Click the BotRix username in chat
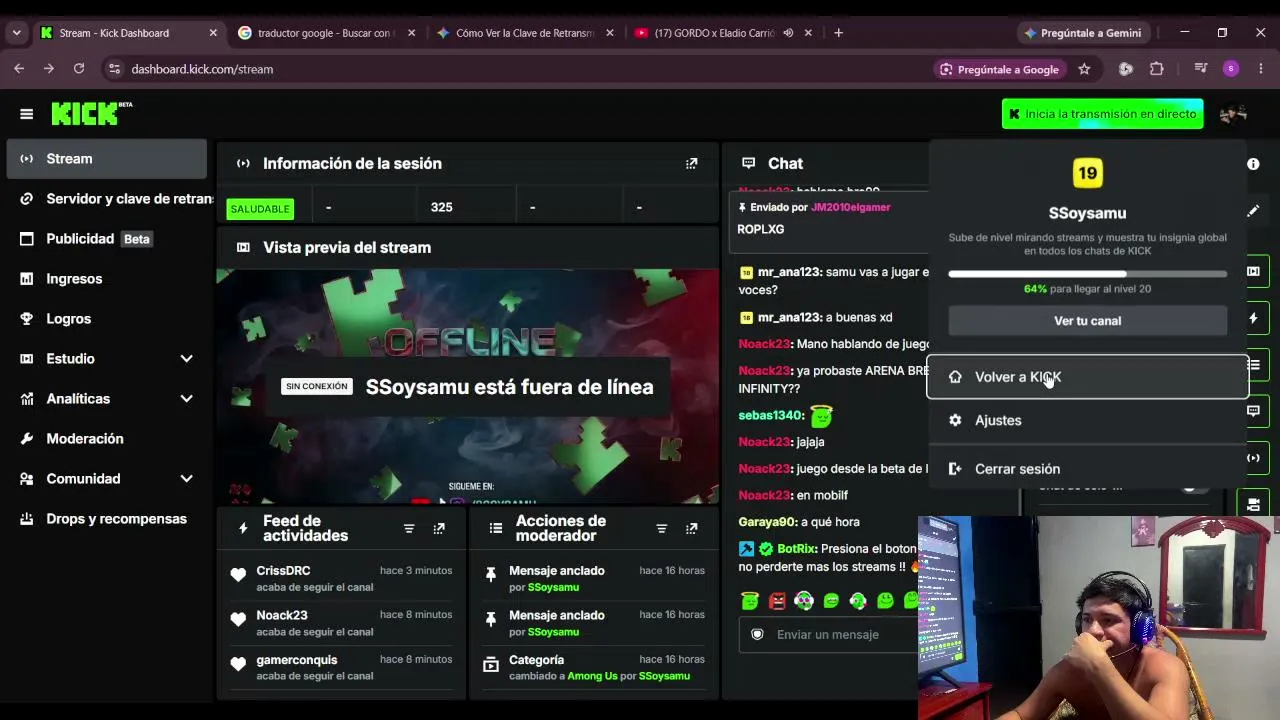Image resolution: width=1280 pixels, height=720 pixels. click(796, 549)
